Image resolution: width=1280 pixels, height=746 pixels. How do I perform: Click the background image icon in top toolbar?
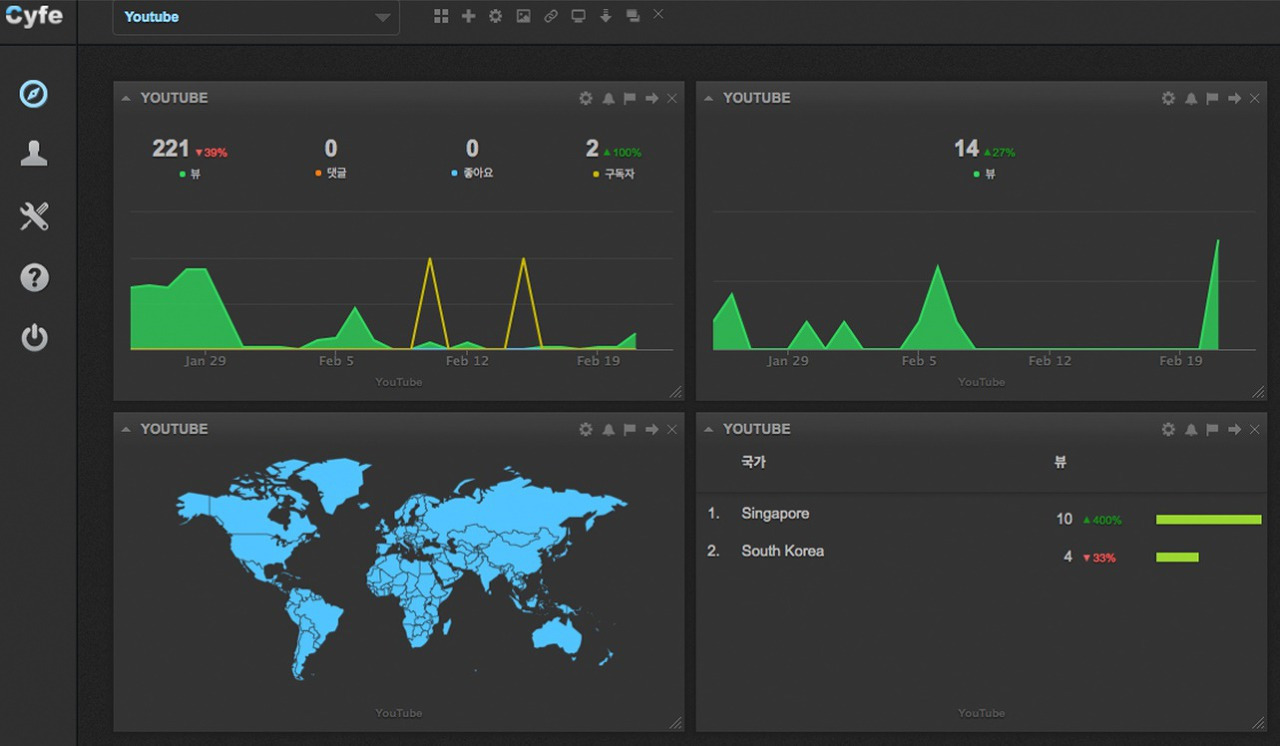[523, 16]
